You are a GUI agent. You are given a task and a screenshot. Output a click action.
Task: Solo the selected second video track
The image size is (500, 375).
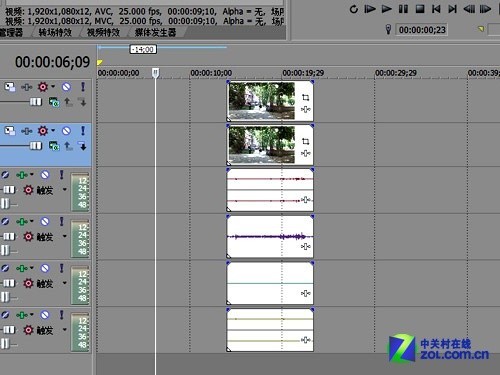[x=83, y=131]
